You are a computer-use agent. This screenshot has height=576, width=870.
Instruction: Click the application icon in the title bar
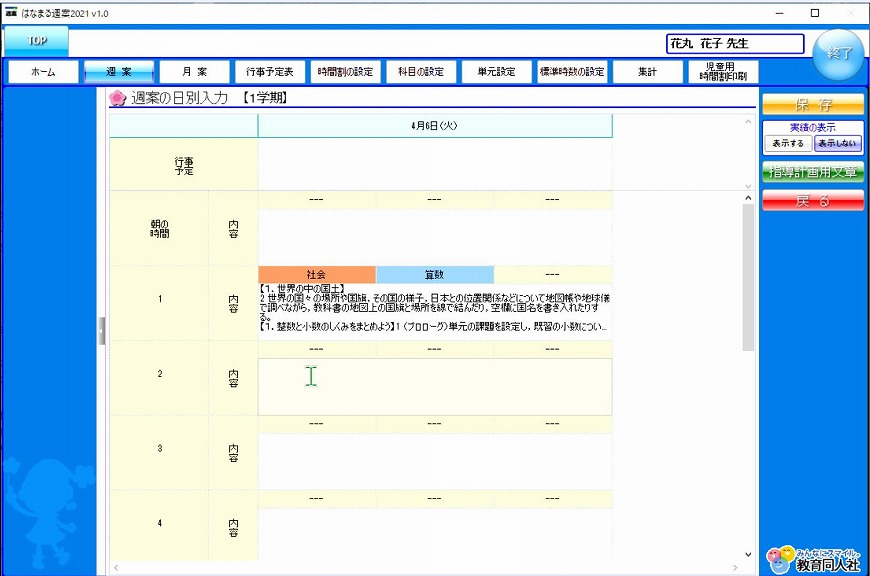coord(11,13)
